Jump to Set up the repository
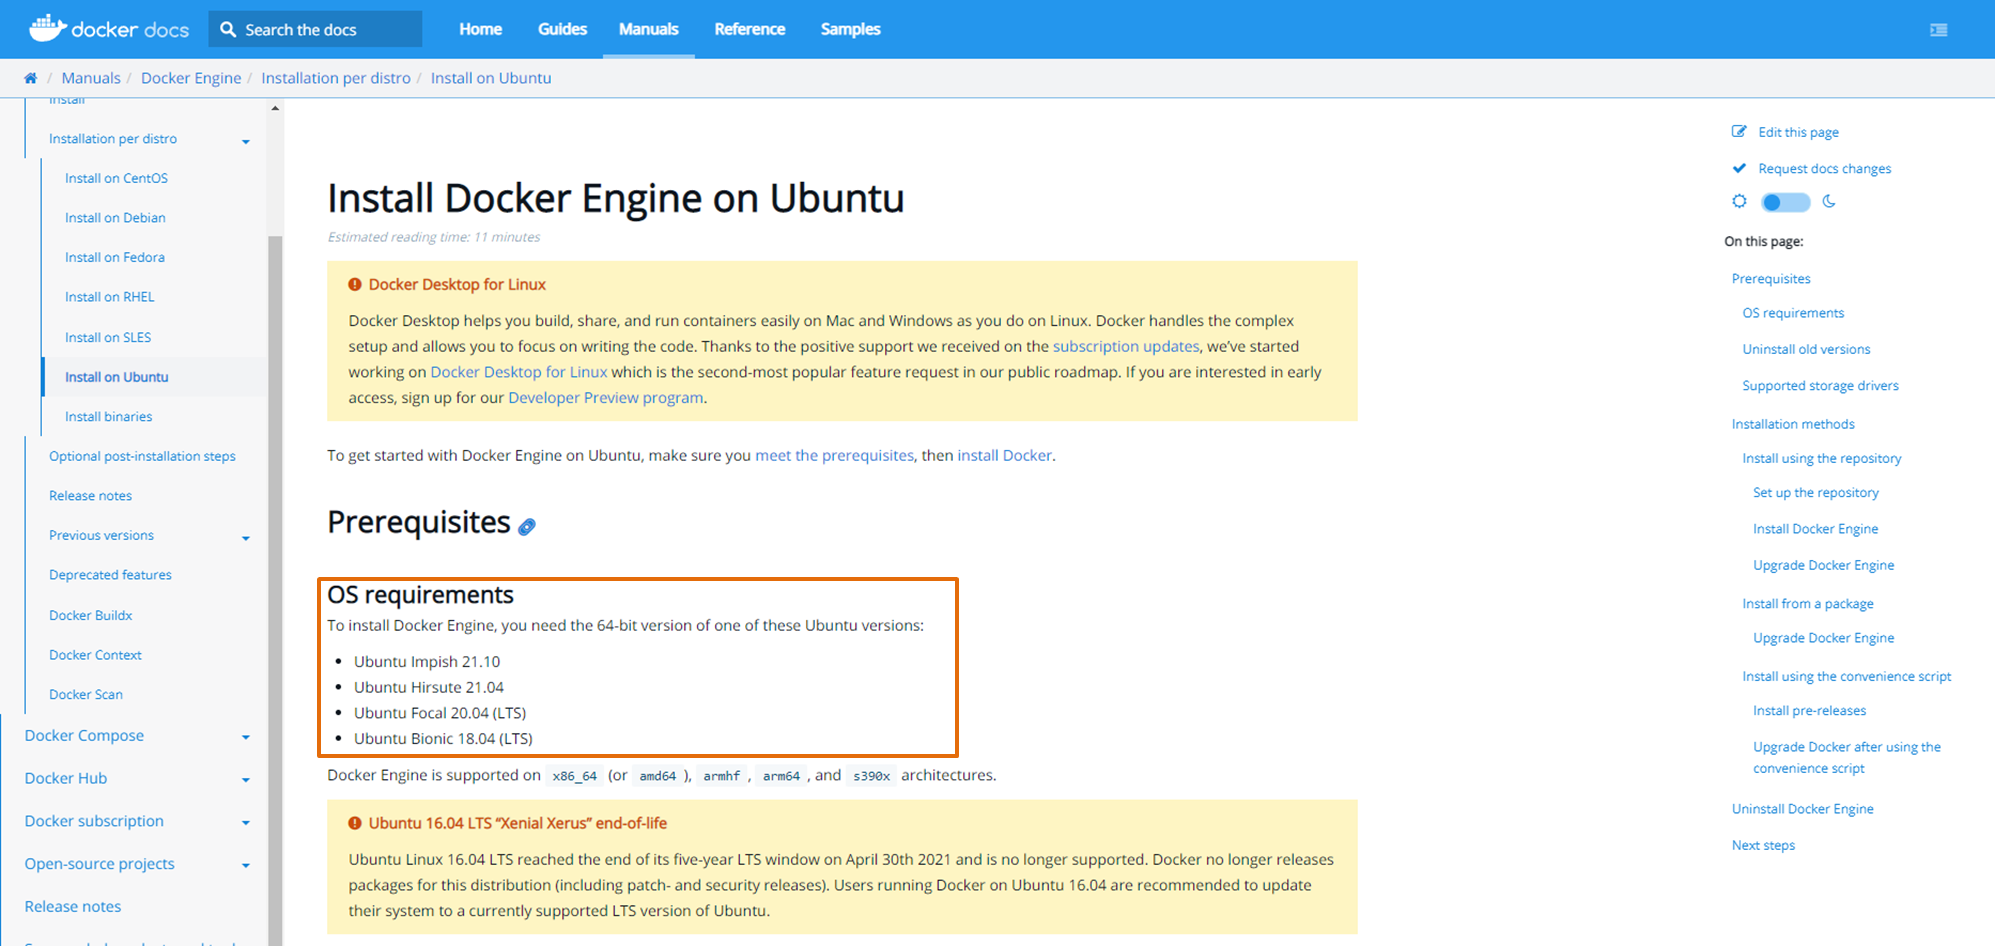 tap(1816, 493)
